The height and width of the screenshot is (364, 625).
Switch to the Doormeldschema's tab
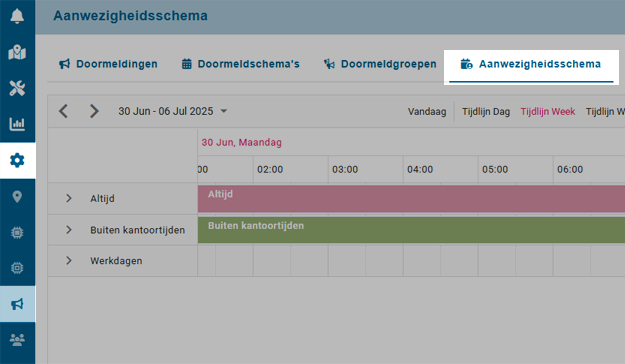click(x=241, y=64)
